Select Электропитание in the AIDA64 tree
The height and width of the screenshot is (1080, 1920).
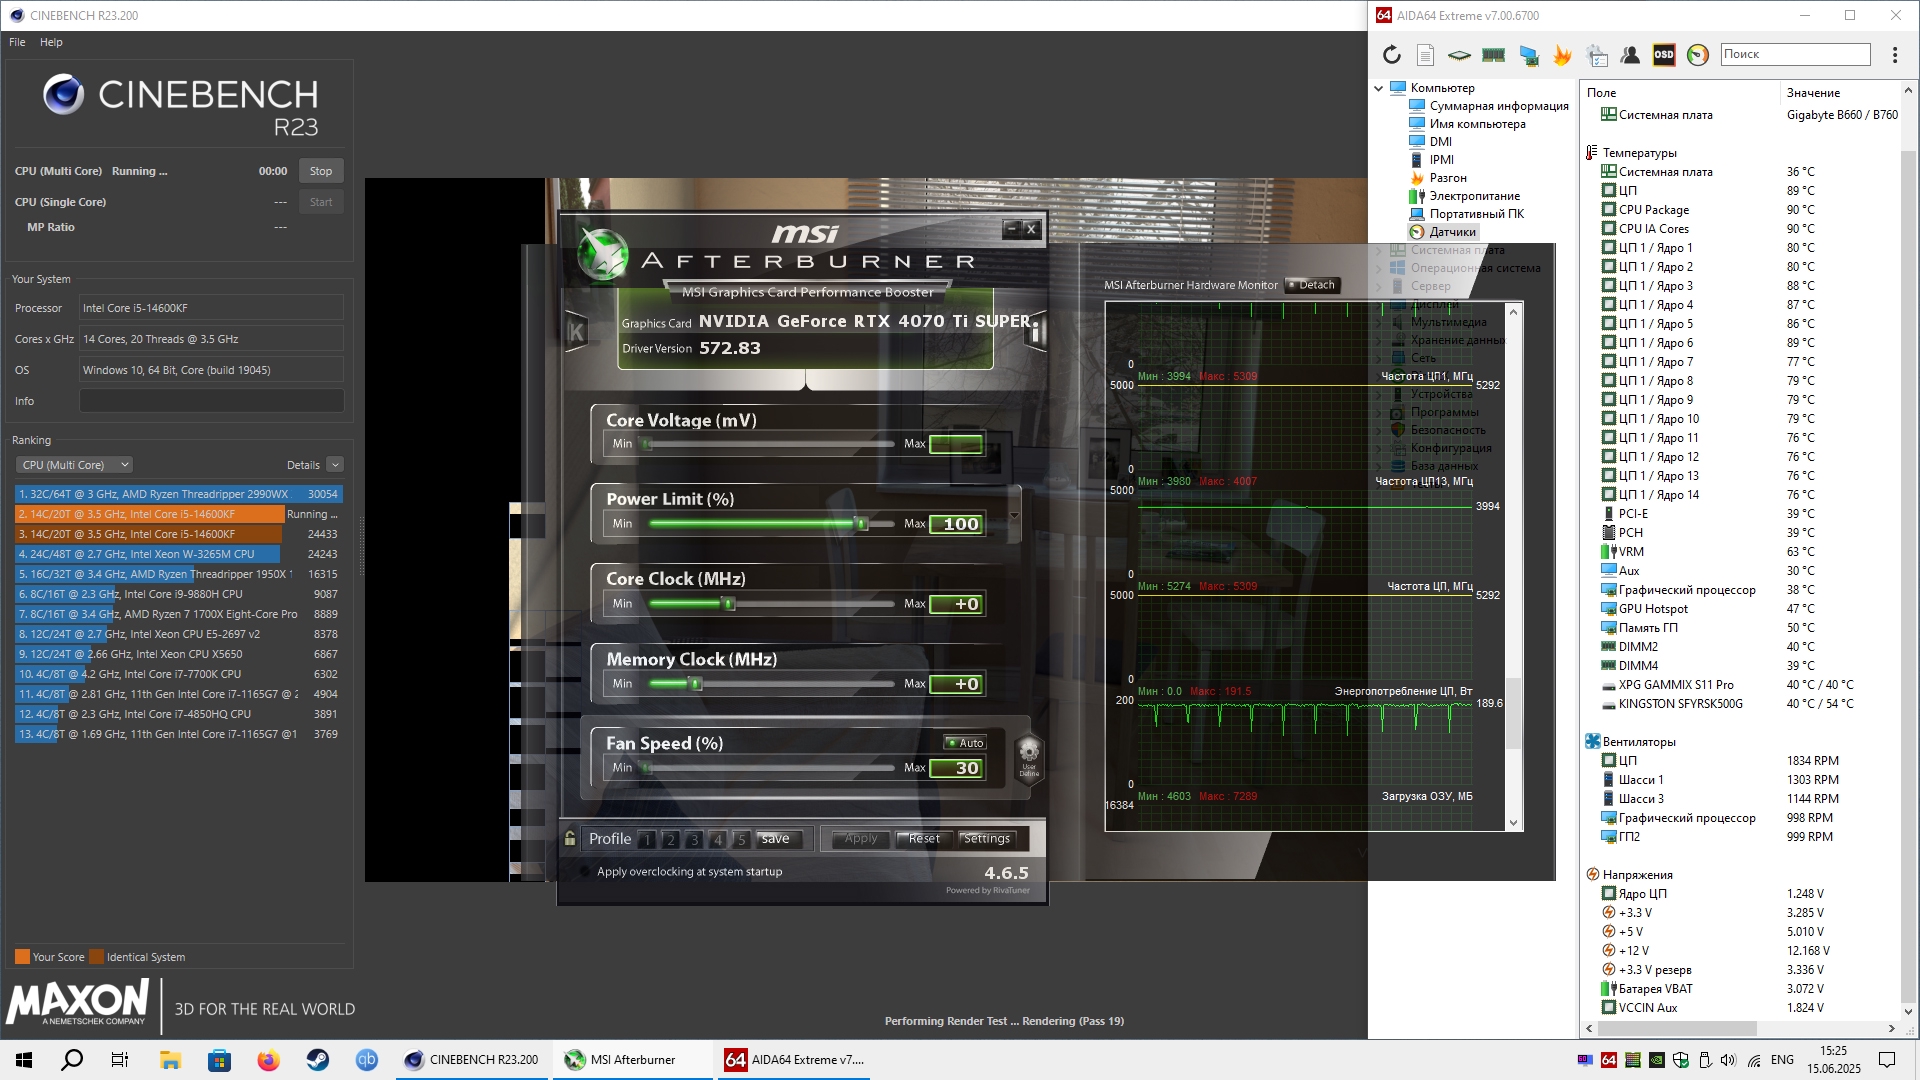[x=1474, y=196]
